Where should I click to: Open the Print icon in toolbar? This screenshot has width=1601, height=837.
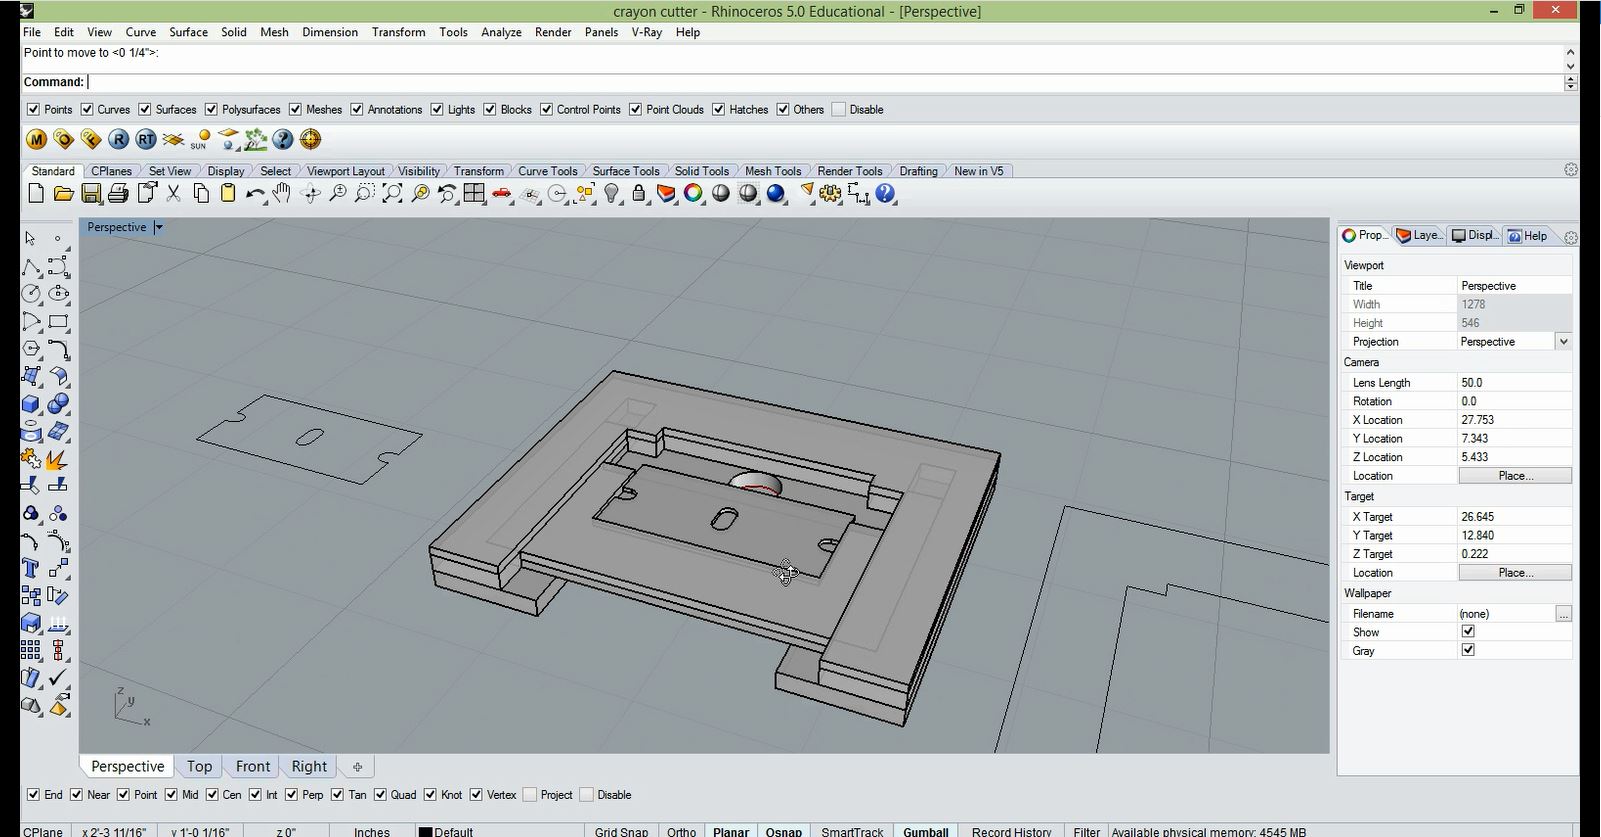118,194
